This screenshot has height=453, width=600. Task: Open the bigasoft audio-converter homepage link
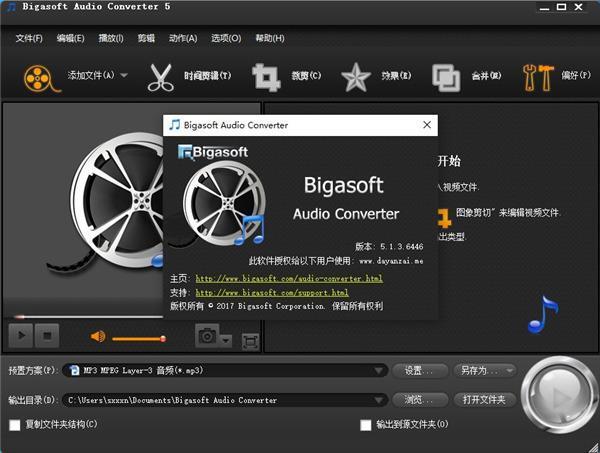click(289, 279)
